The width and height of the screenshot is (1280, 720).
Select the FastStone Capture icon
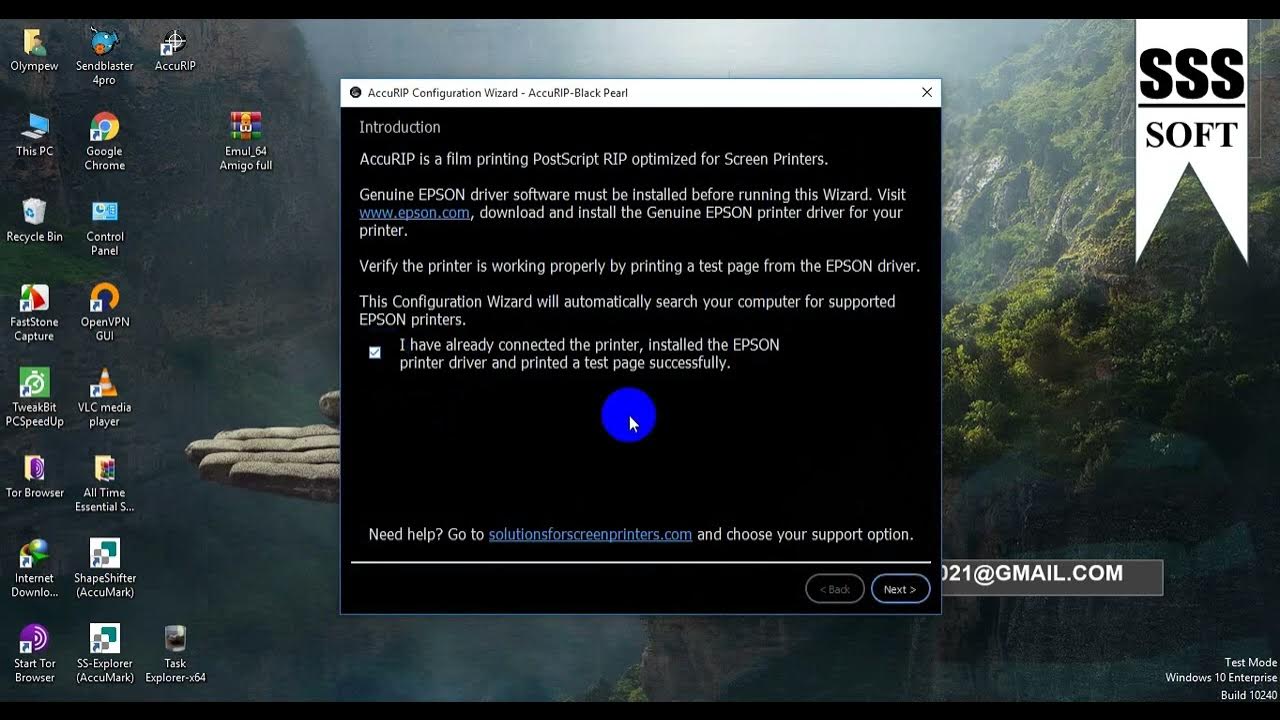(34, 313)
